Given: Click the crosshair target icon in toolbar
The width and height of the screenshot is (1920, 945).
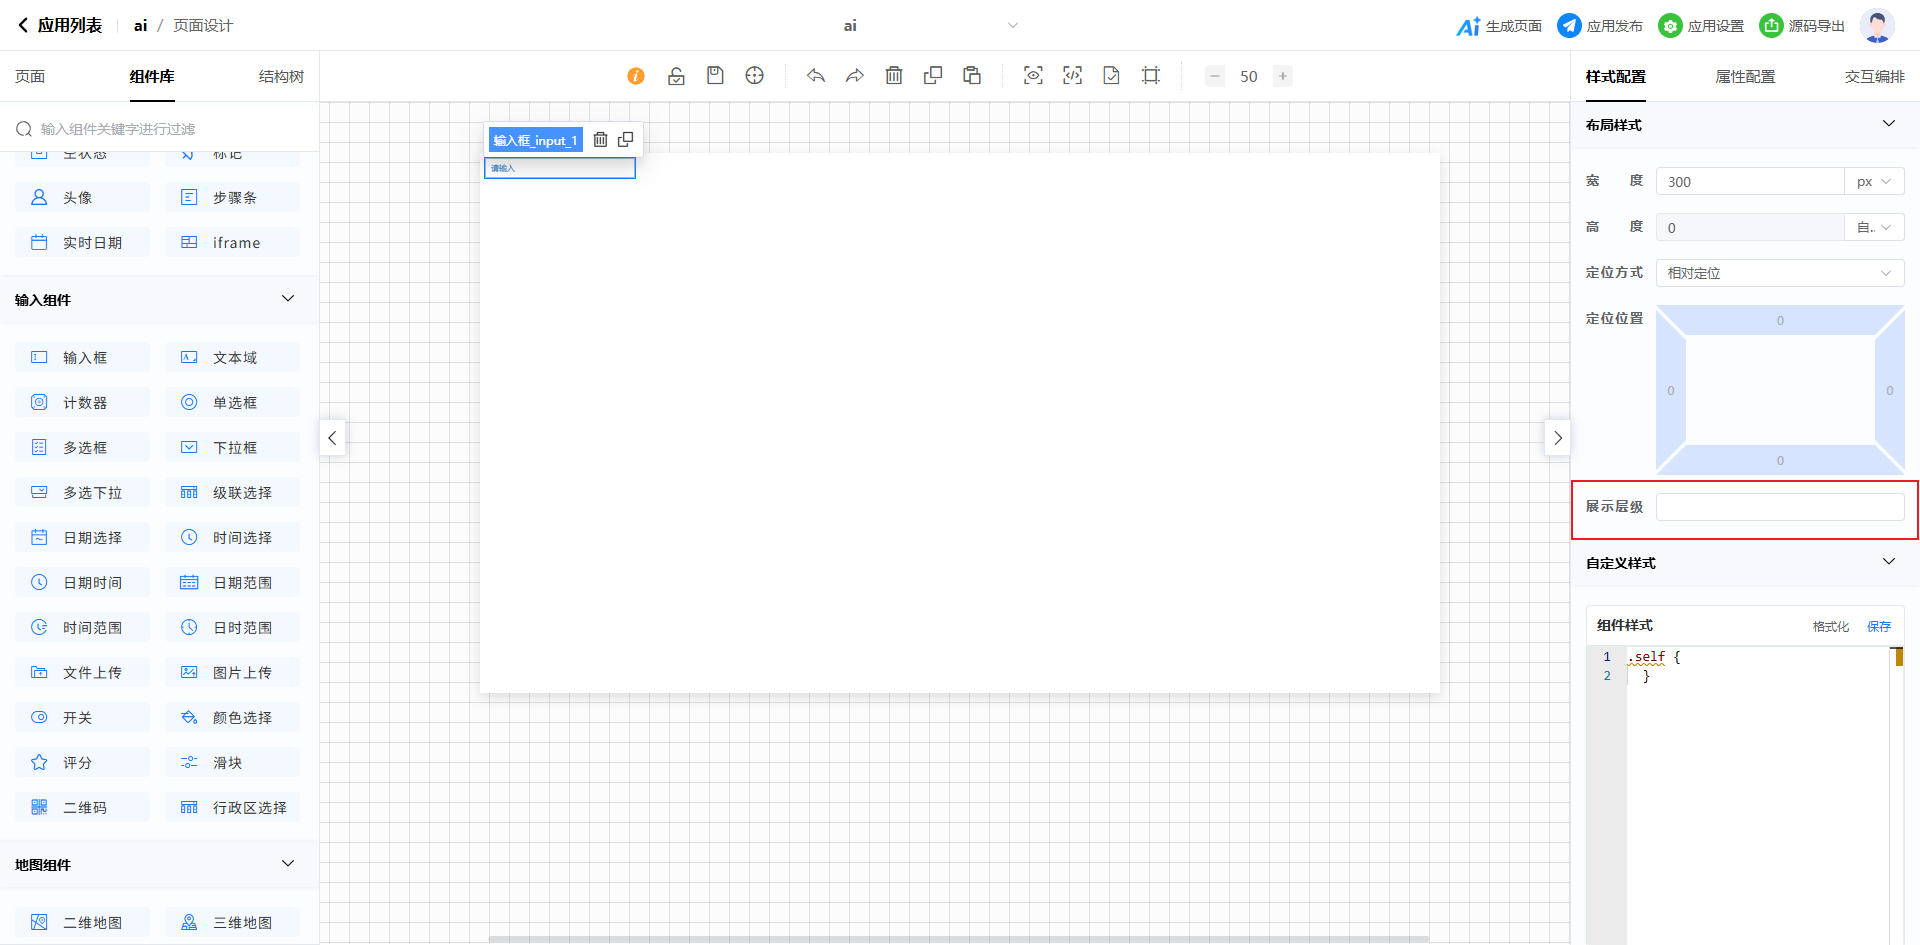Looking at the screenshot, I should click(755, 76).
